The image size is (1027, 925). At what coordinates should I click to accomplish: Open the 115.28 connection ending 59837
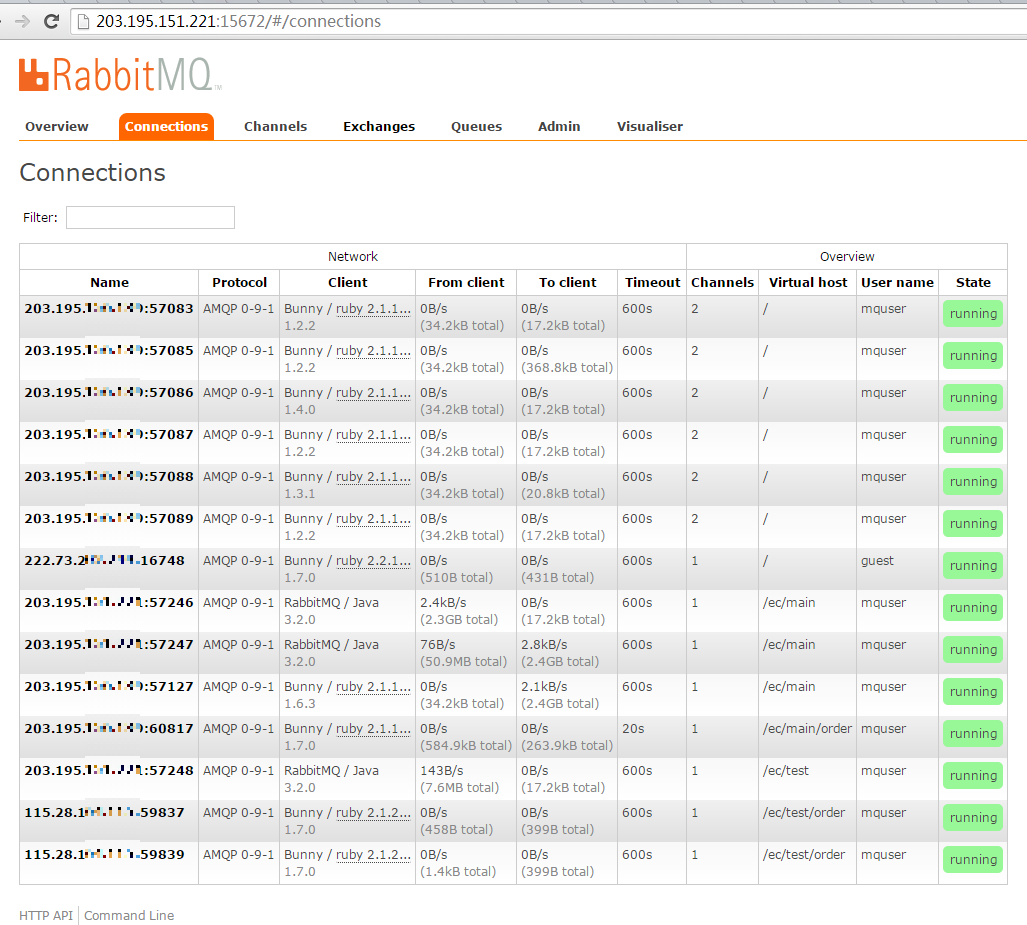(x=104, y=812)
